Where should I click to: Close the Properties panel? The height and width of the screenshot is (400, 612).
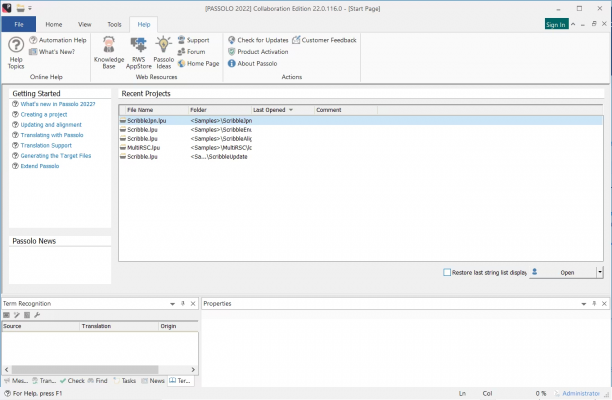(x=604, y=304)
